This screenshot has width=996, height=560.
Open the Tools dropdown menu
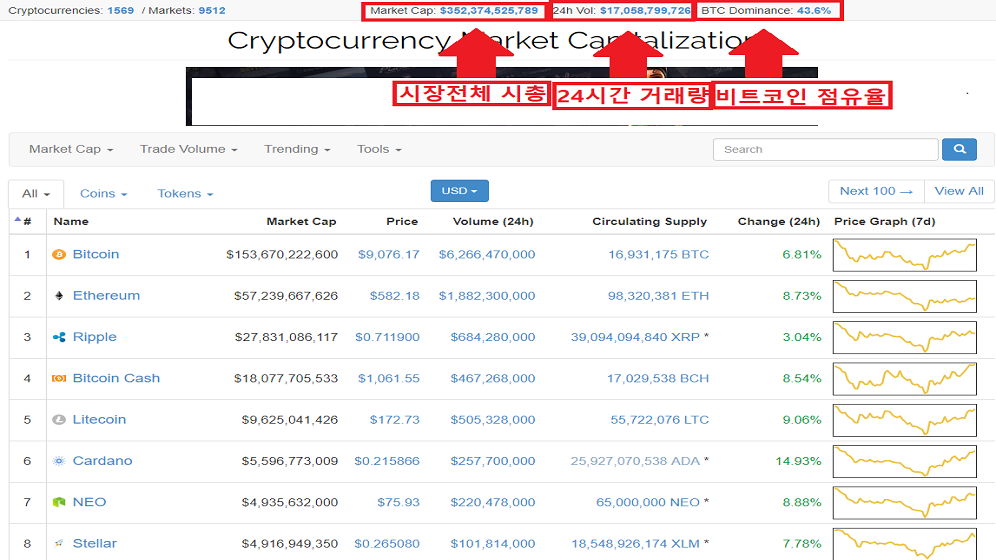379,149
